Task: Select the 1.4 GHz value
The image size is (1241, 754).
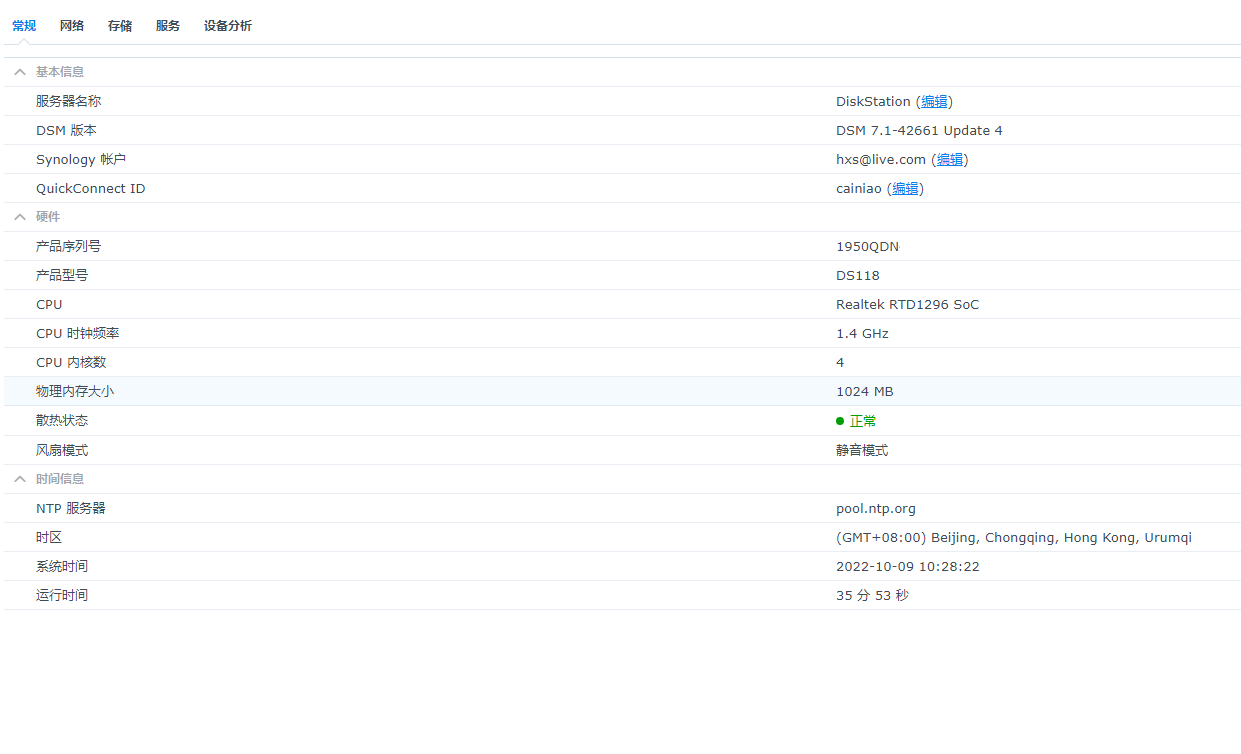Action: (862, 333)
